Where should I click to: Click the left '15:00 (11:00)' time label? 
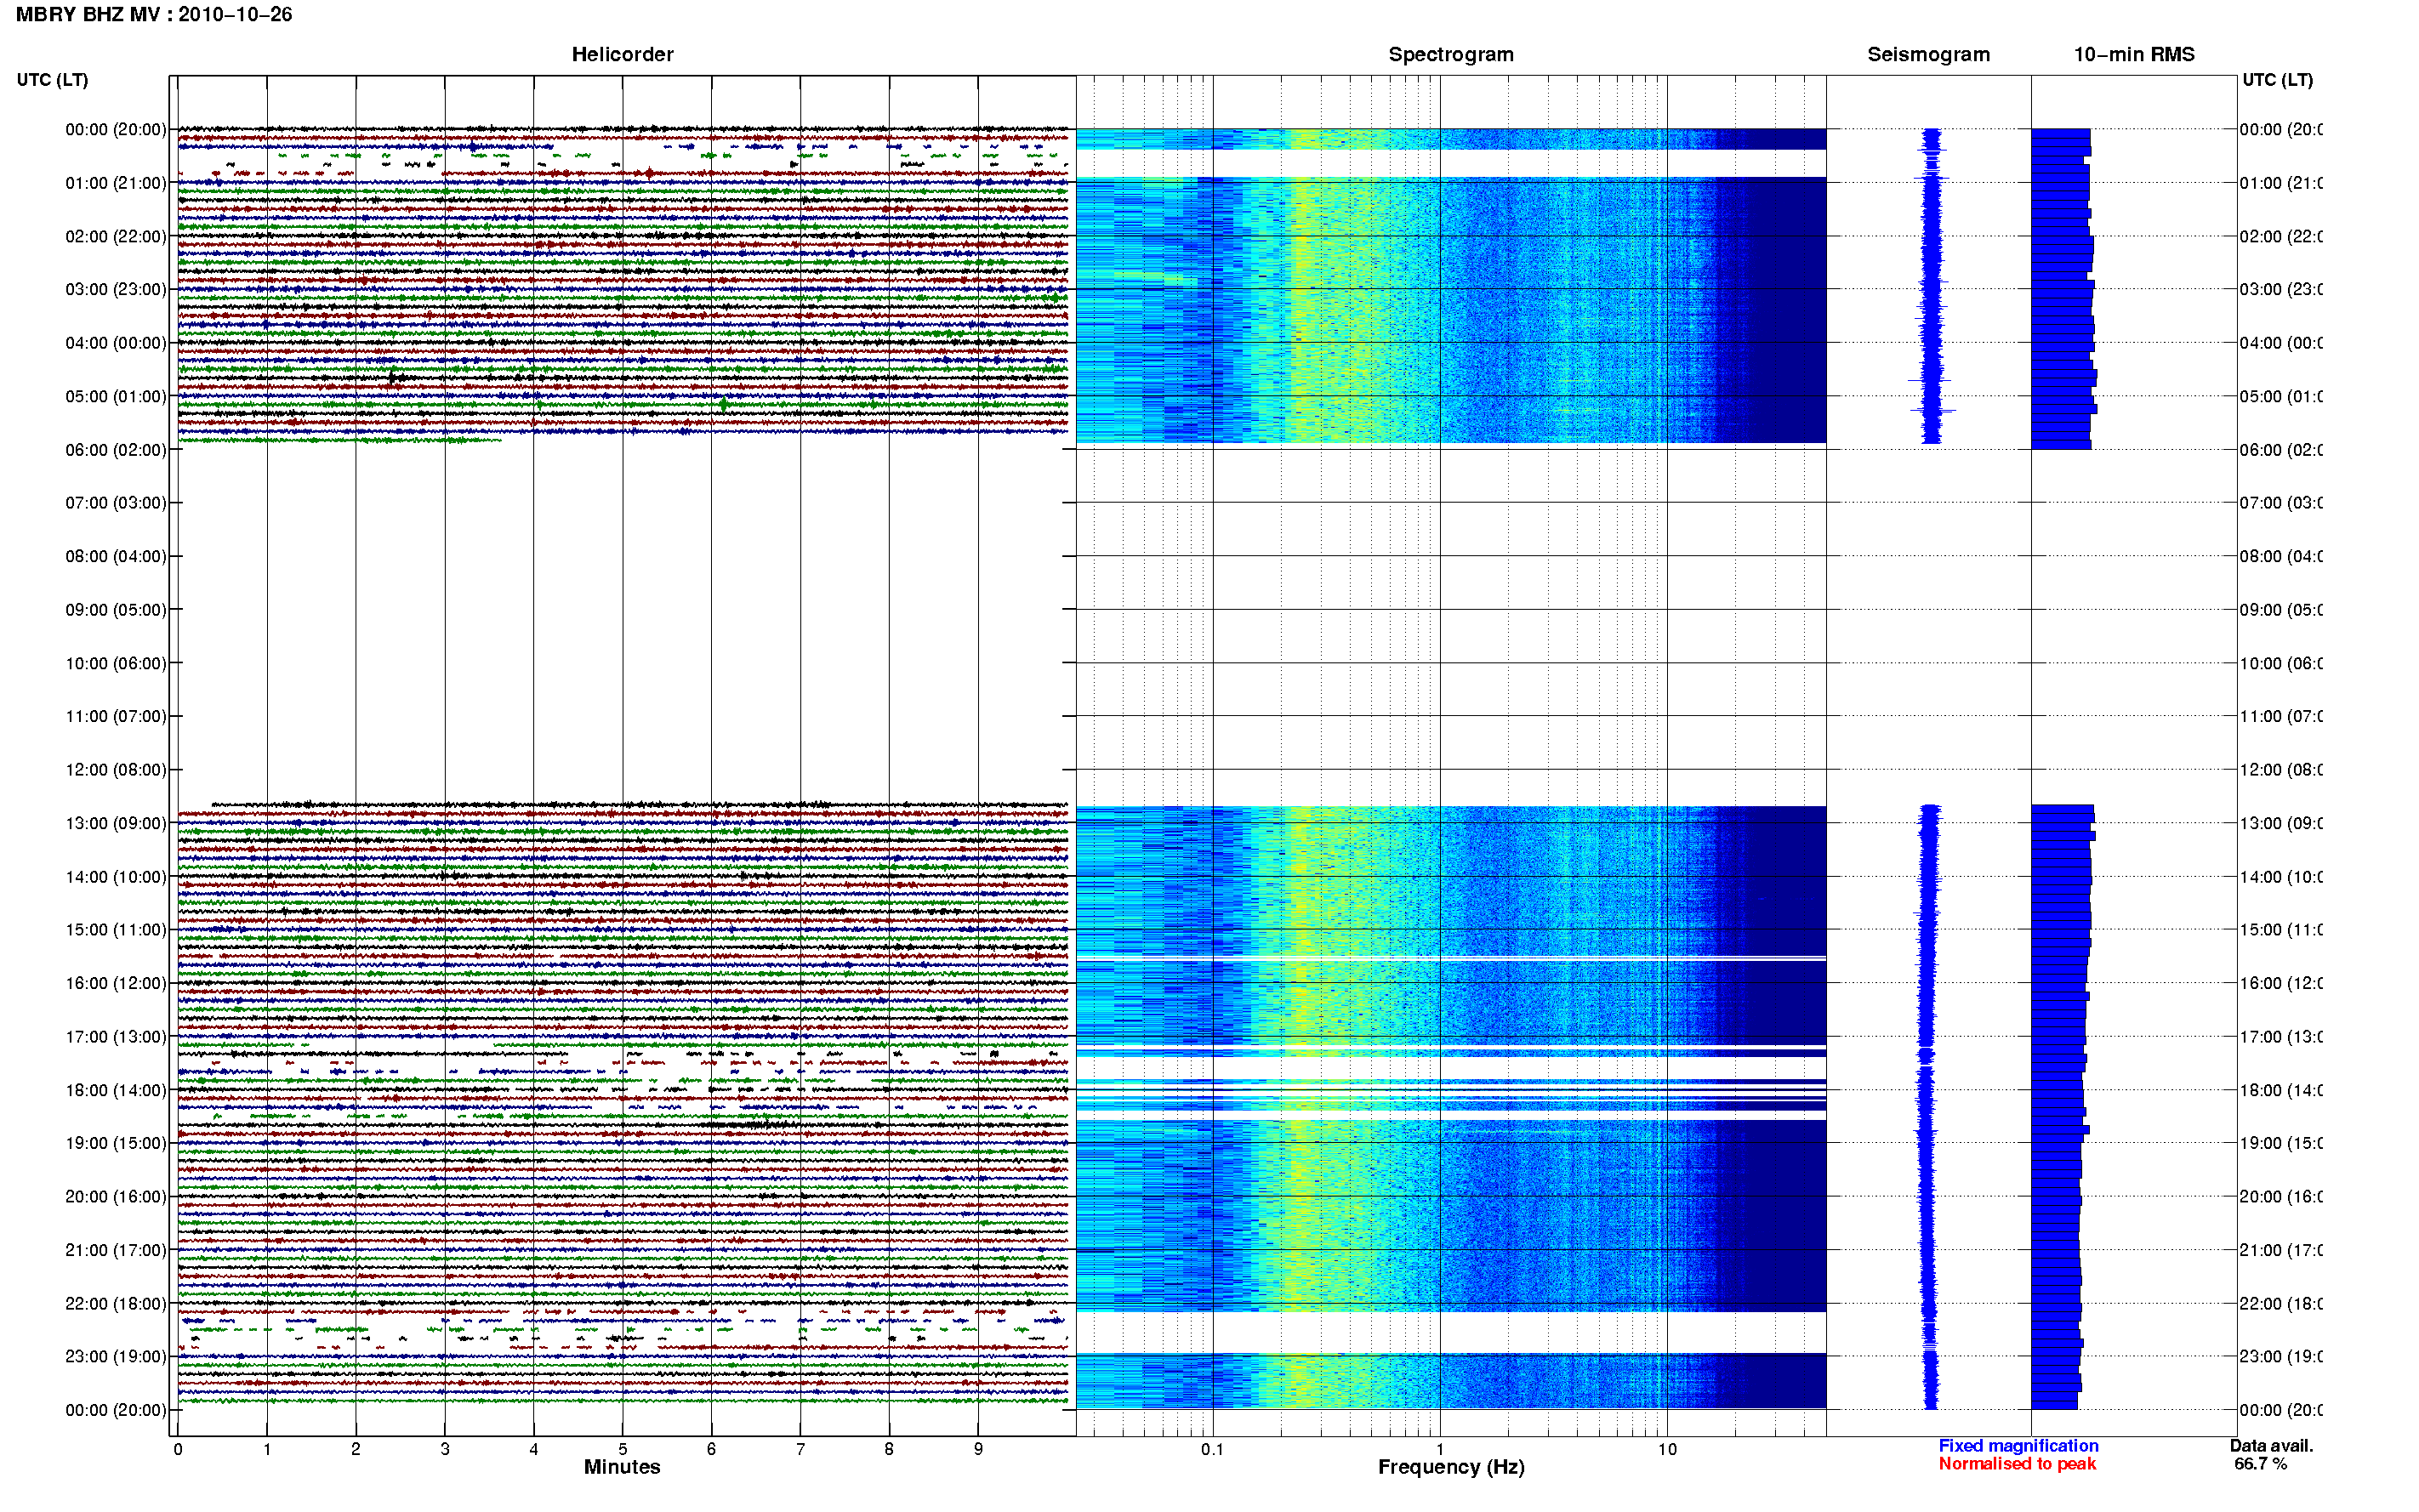coord(116,930)
